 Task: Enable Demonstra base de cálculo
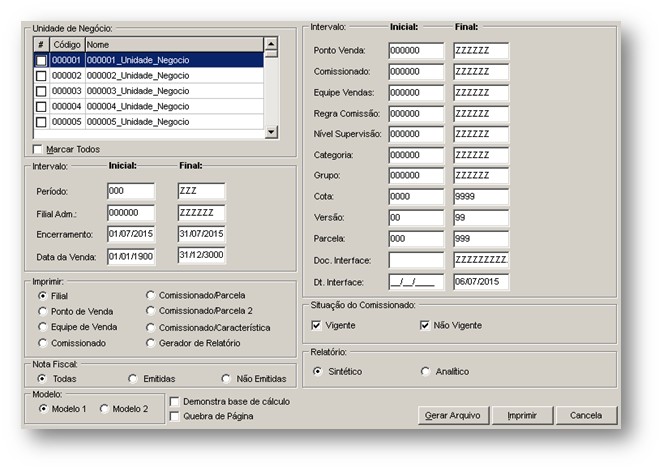pyautogui.click(x=174, y=401)
